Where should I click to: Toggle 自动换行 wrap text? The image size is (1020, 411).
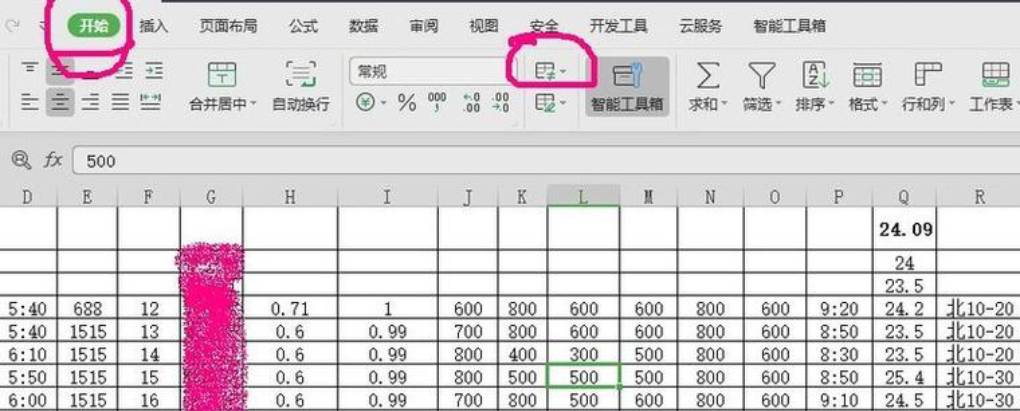click(301, 86)
